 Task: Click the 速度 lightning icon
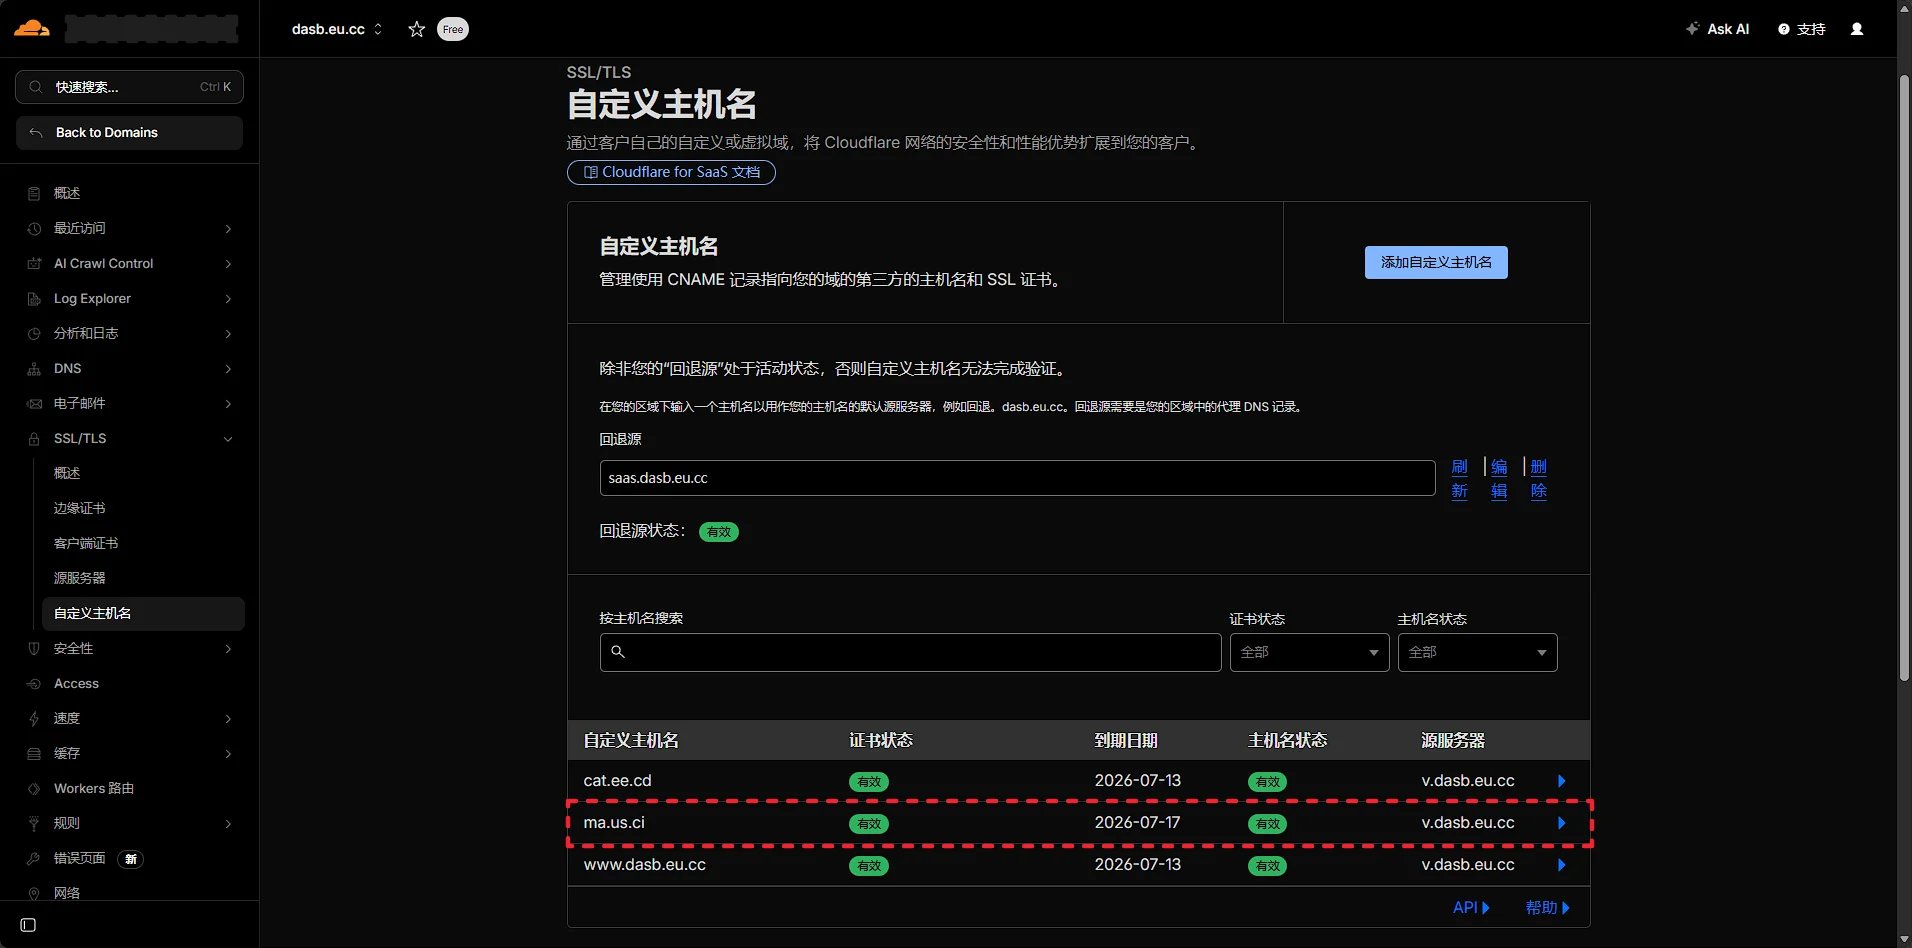34,718
